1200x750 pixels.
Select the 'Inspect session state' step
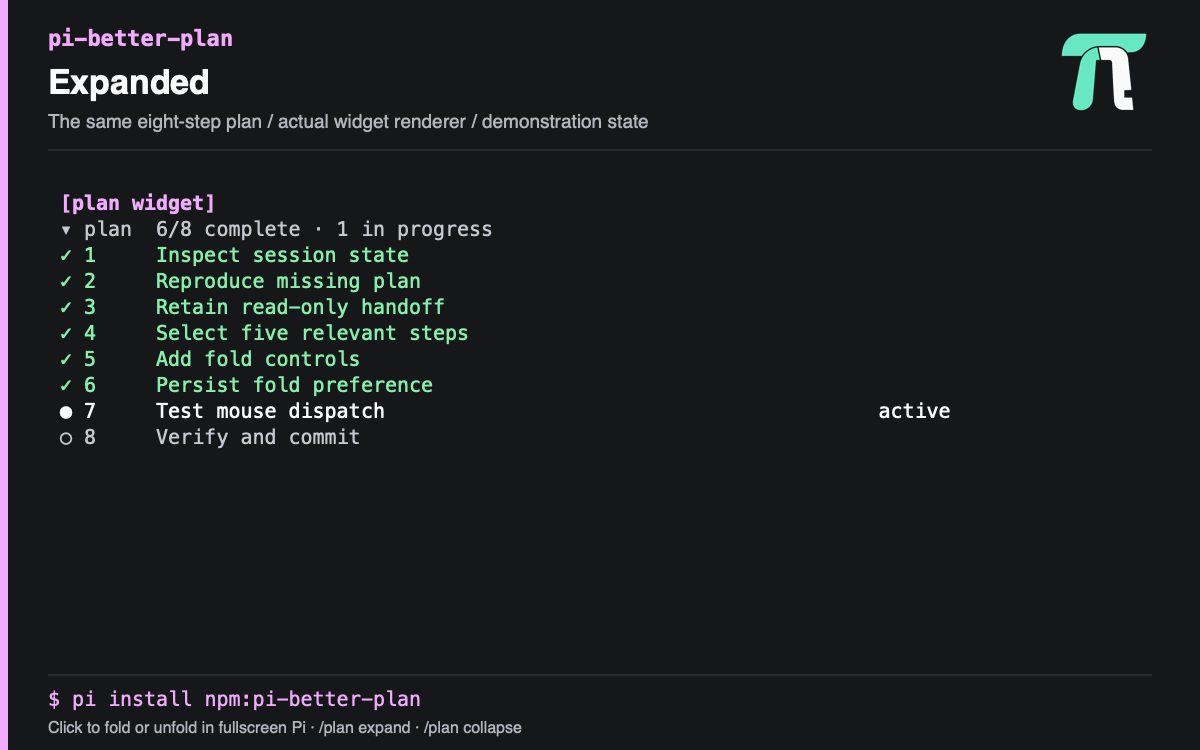pyautogui.click(x=282, y=256)
